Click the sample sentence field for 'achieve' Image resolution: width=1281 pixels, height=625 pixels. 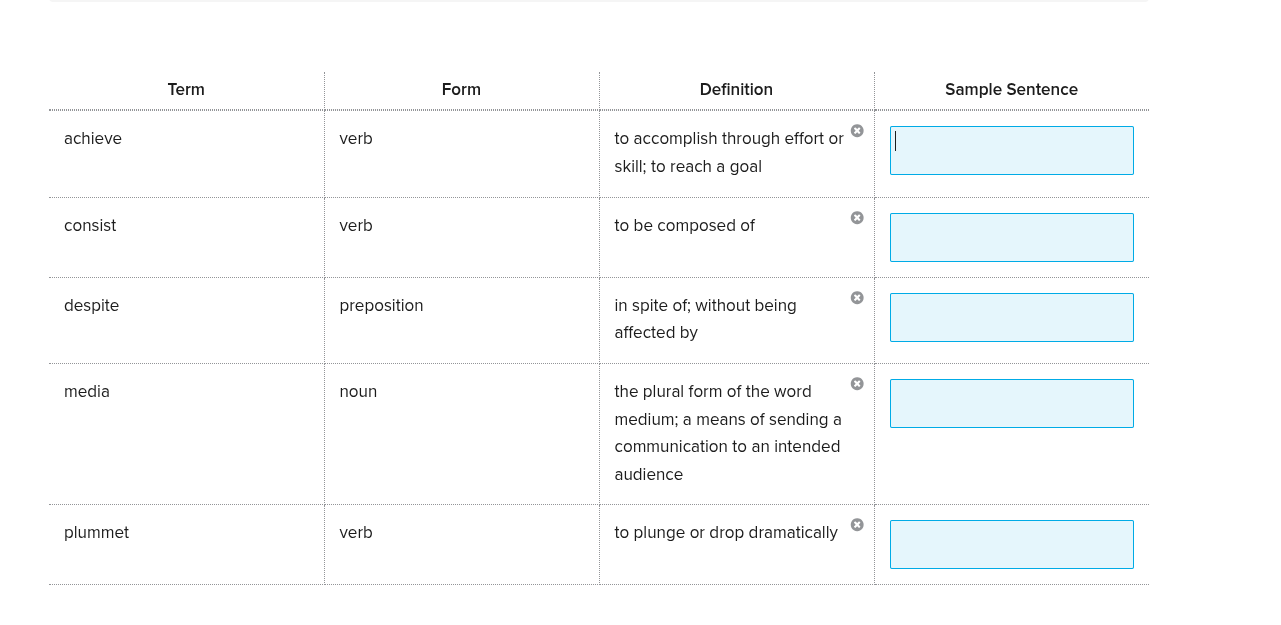tap(1011, 150)
